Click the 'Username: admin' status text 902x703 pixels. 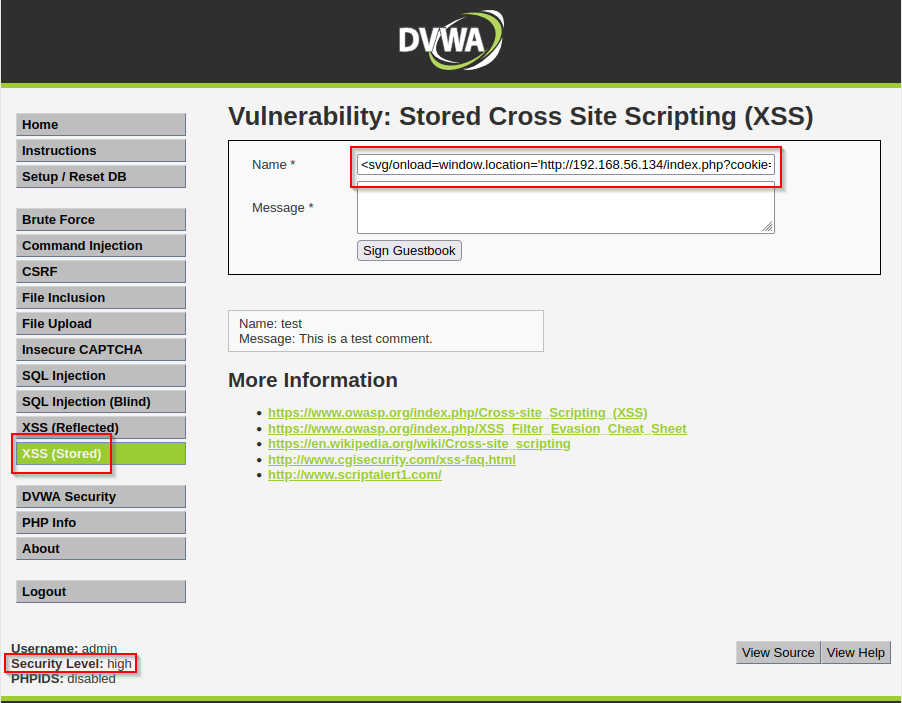[x=64, y=648]
